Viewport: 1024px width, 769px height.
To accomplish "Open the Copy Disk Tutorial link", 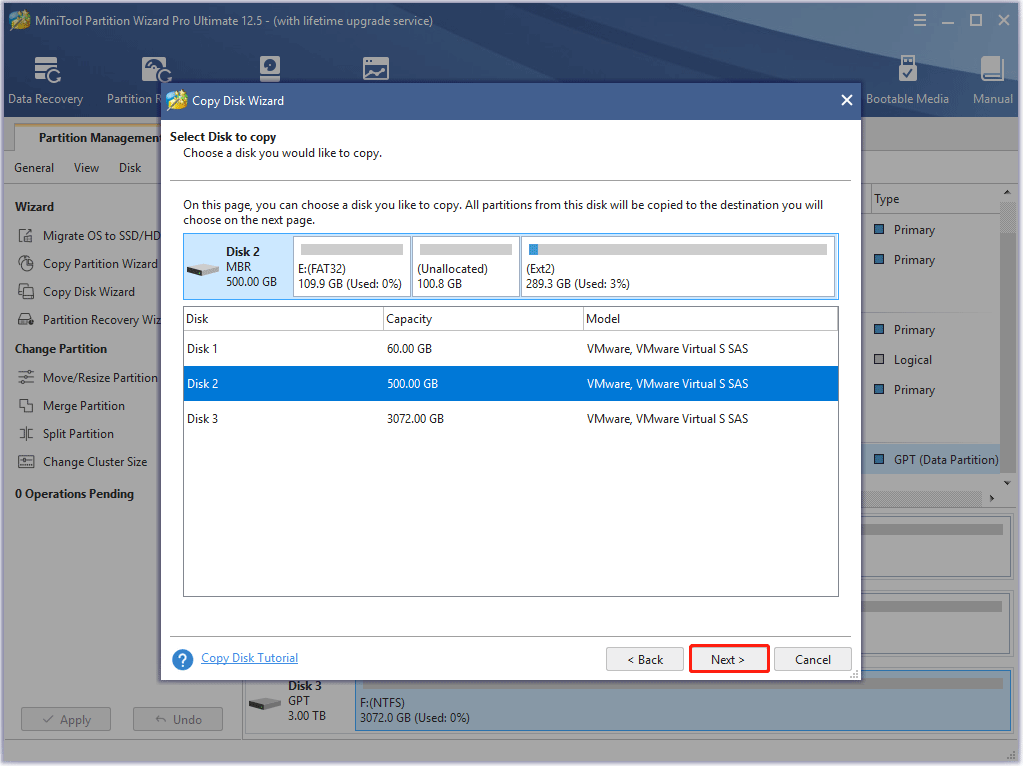I will (x=248, y=658).
